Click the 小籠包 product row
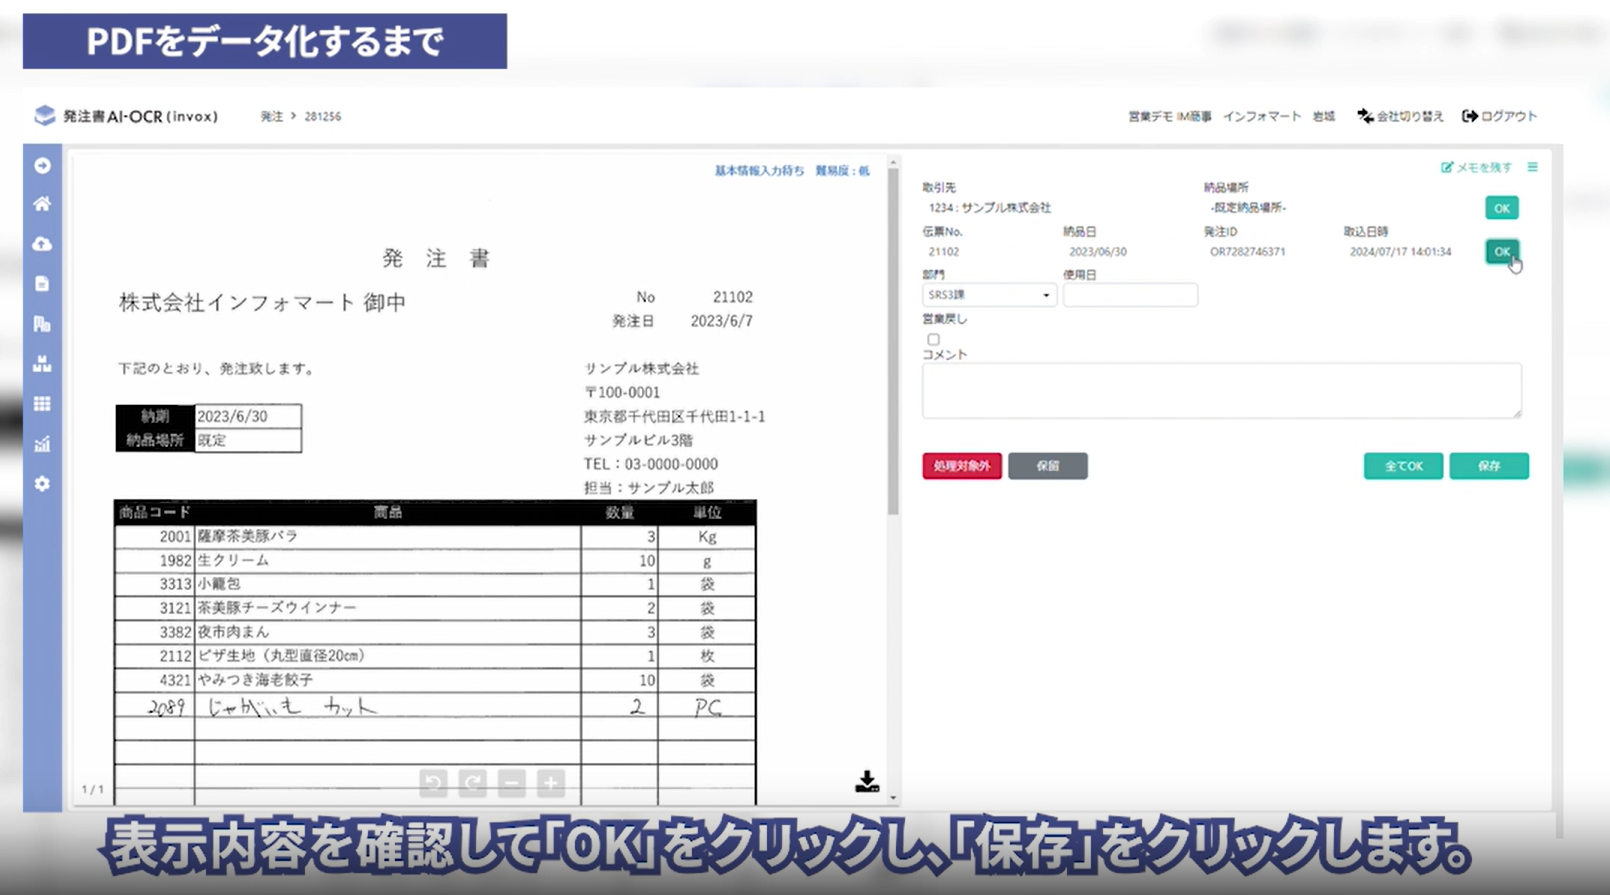The width and height of the screenshot is (1610, 895). point(435,584)
